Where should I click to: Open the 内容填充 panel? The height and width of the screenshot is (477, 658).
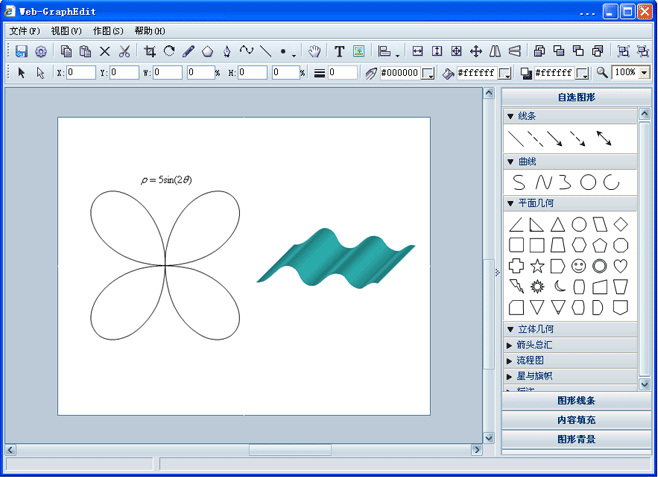pyautogui.click(x=576, y=420)
